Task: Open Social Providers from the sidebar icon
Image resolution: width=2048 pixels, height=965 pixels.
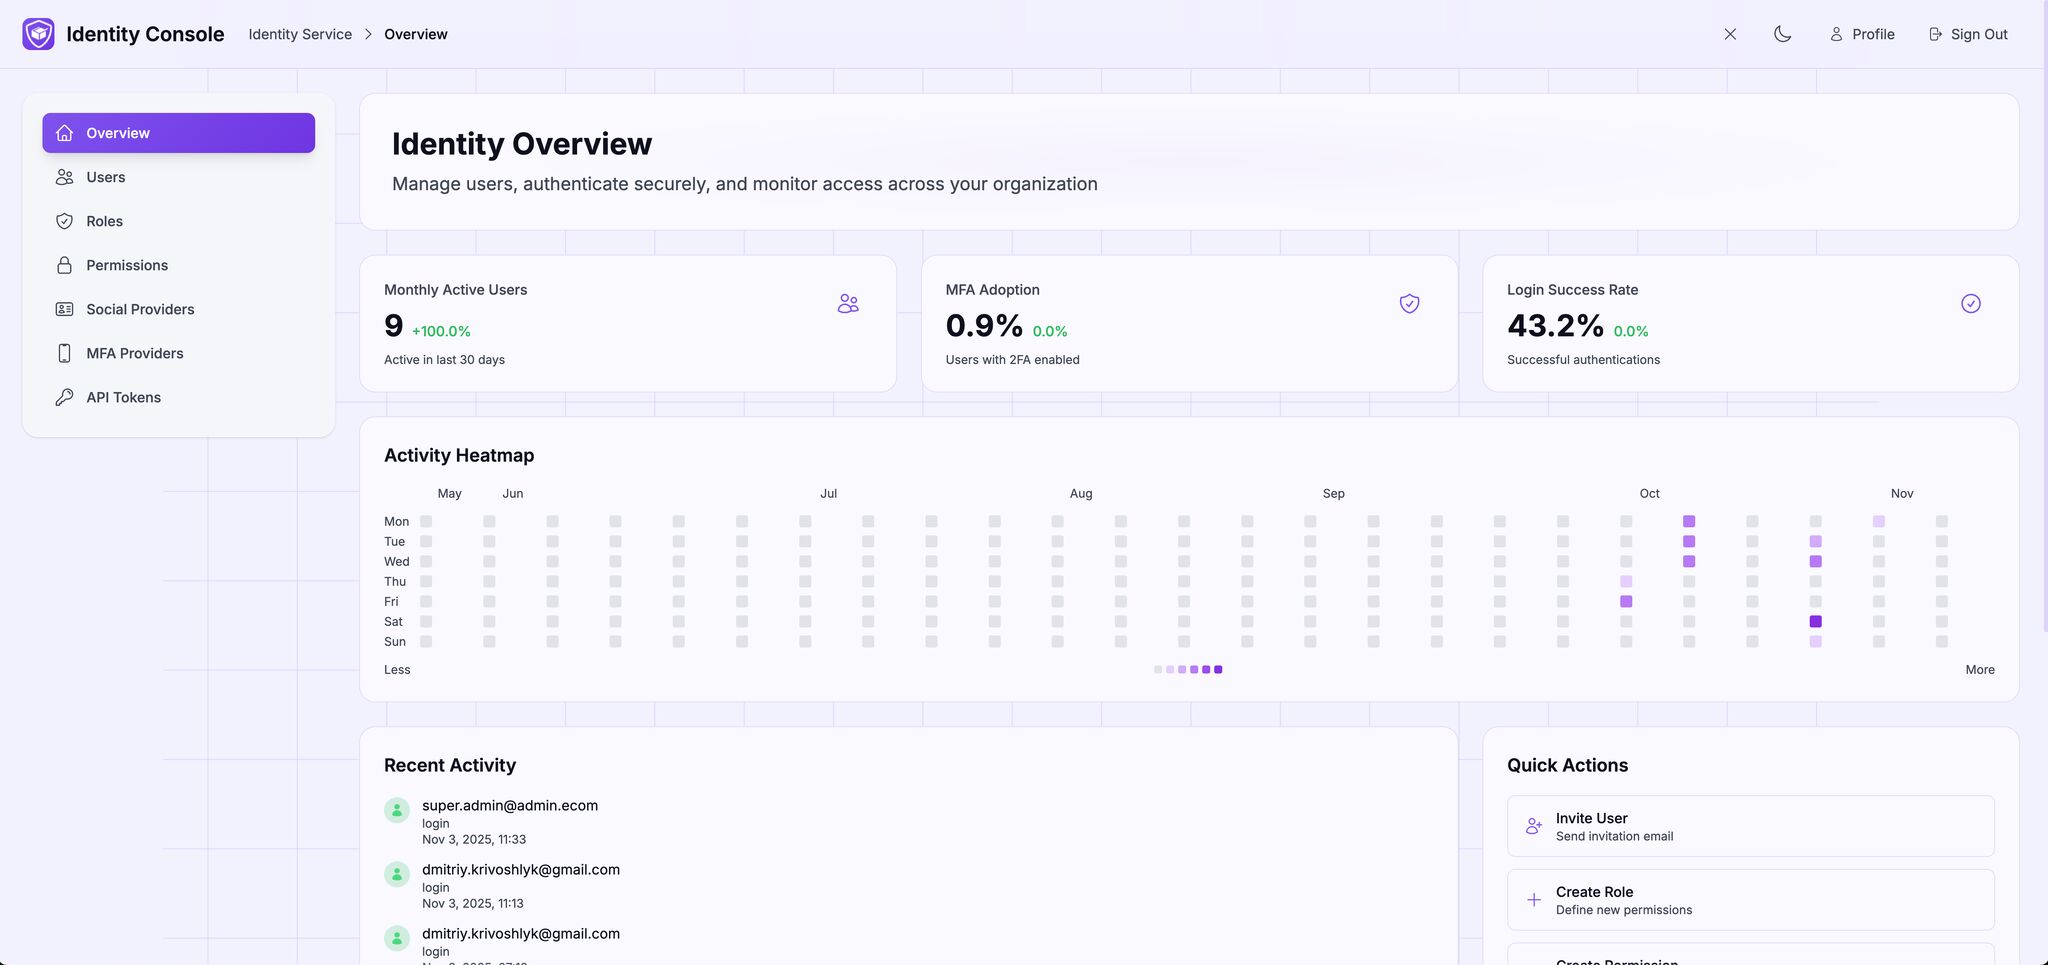Action: (x=64, y=309)
